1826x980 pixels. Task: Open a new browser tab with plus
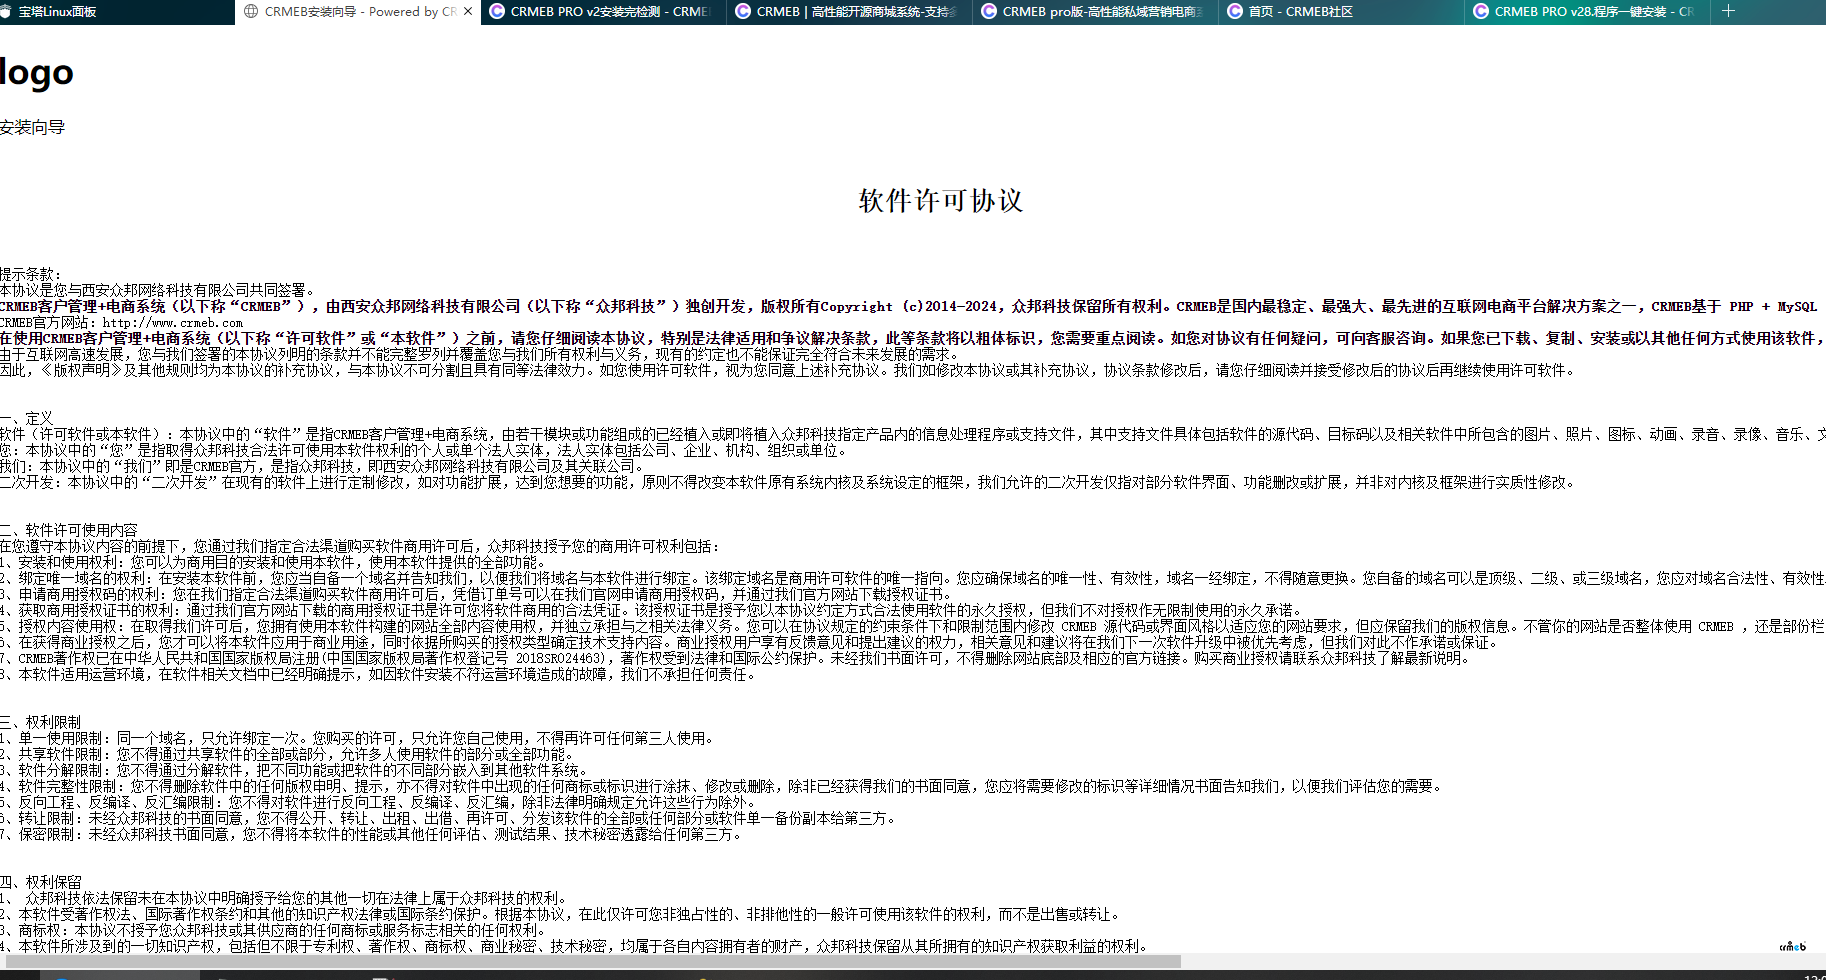click(1728, 11)
